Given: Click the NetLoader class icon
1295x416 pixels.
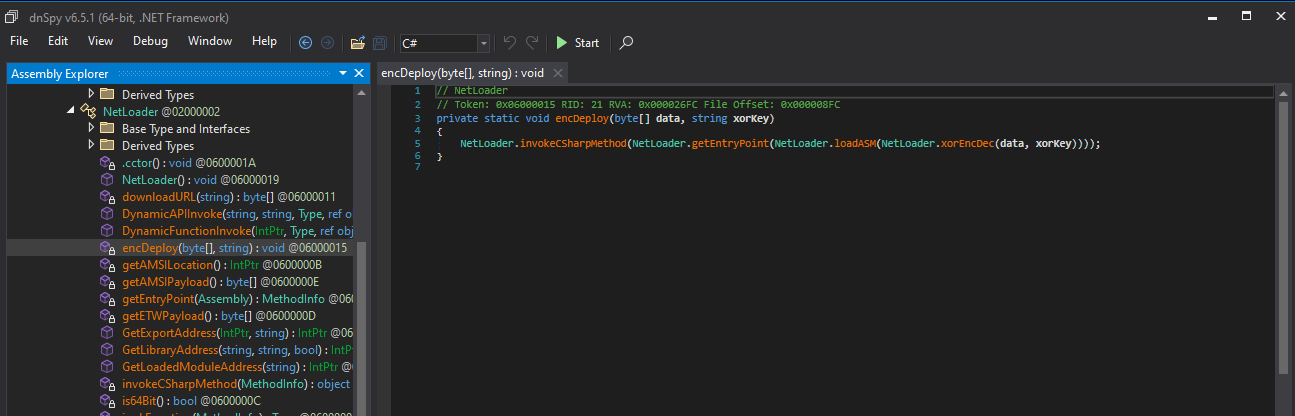Looking at the screenshot, I should (87, 112).
